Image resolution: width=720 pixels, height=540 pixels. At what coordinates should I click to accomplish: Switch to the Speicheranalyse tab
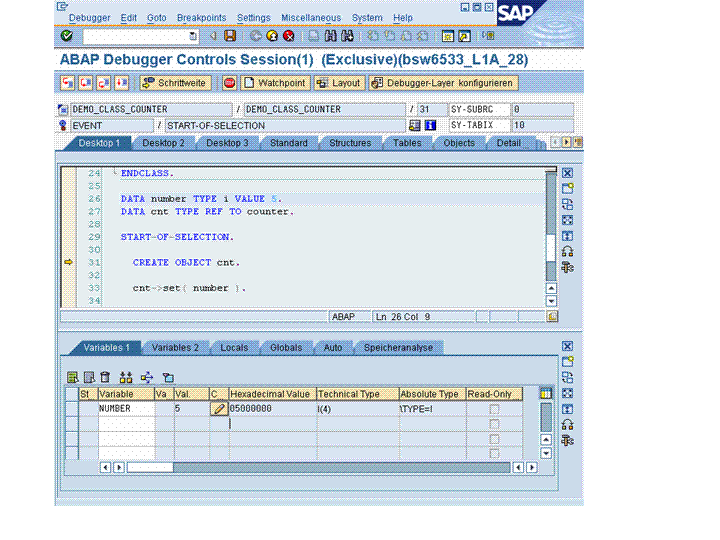click(x=398, y=348)
